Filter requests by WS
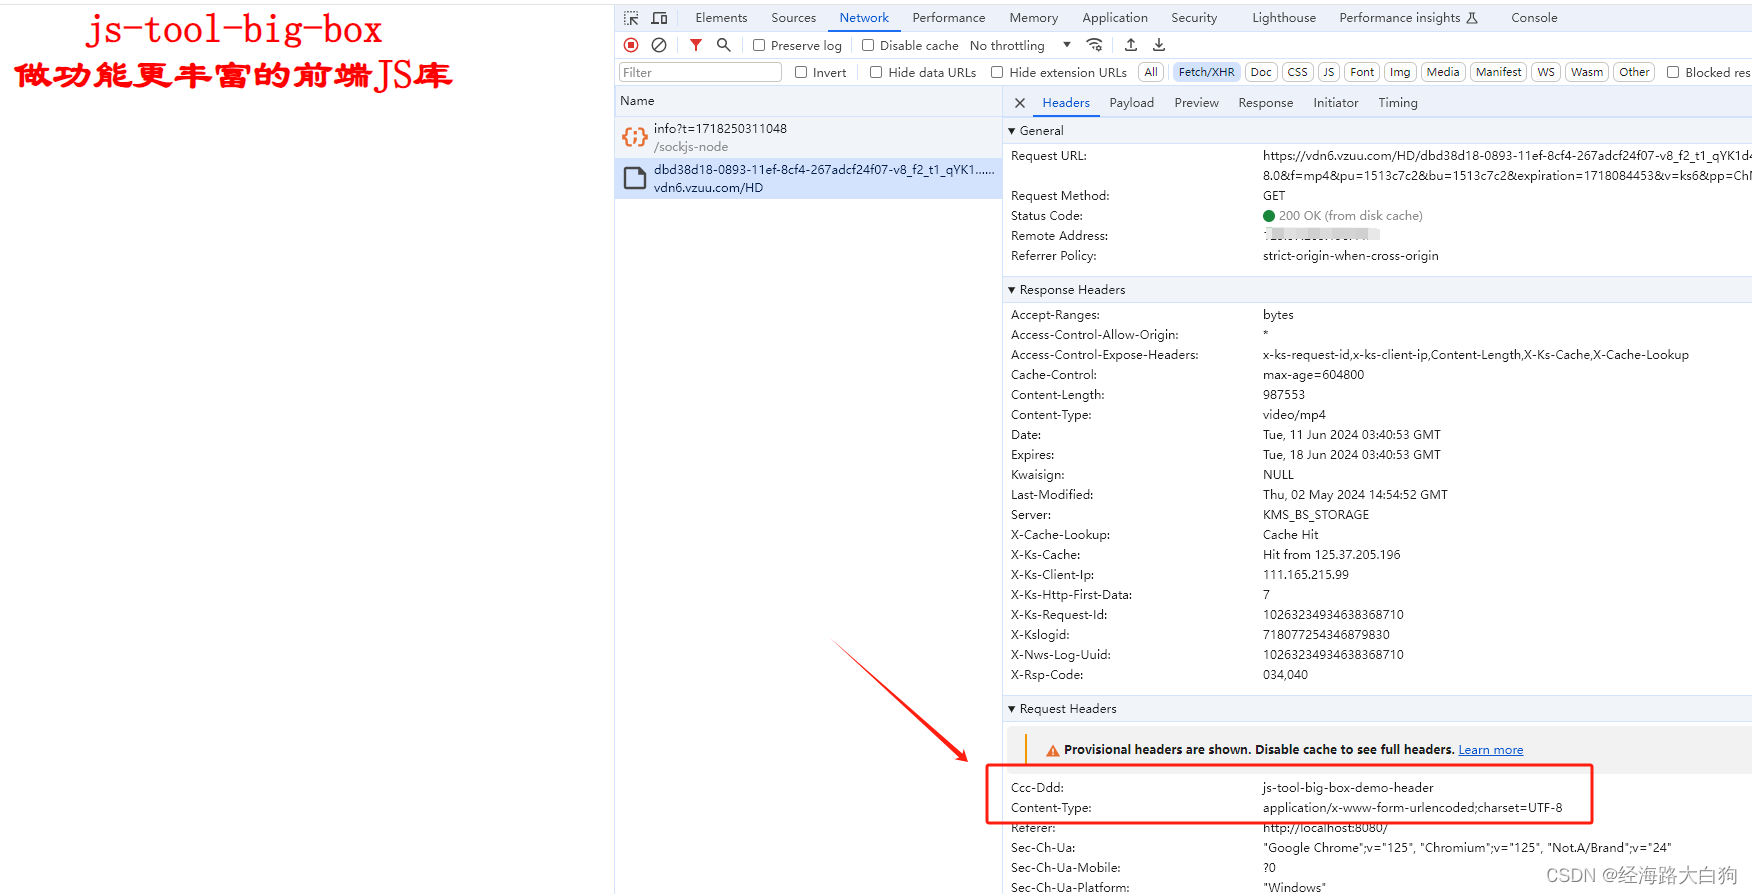Viewport: 1752px width, 894px height. click(x=1546, y=72)
